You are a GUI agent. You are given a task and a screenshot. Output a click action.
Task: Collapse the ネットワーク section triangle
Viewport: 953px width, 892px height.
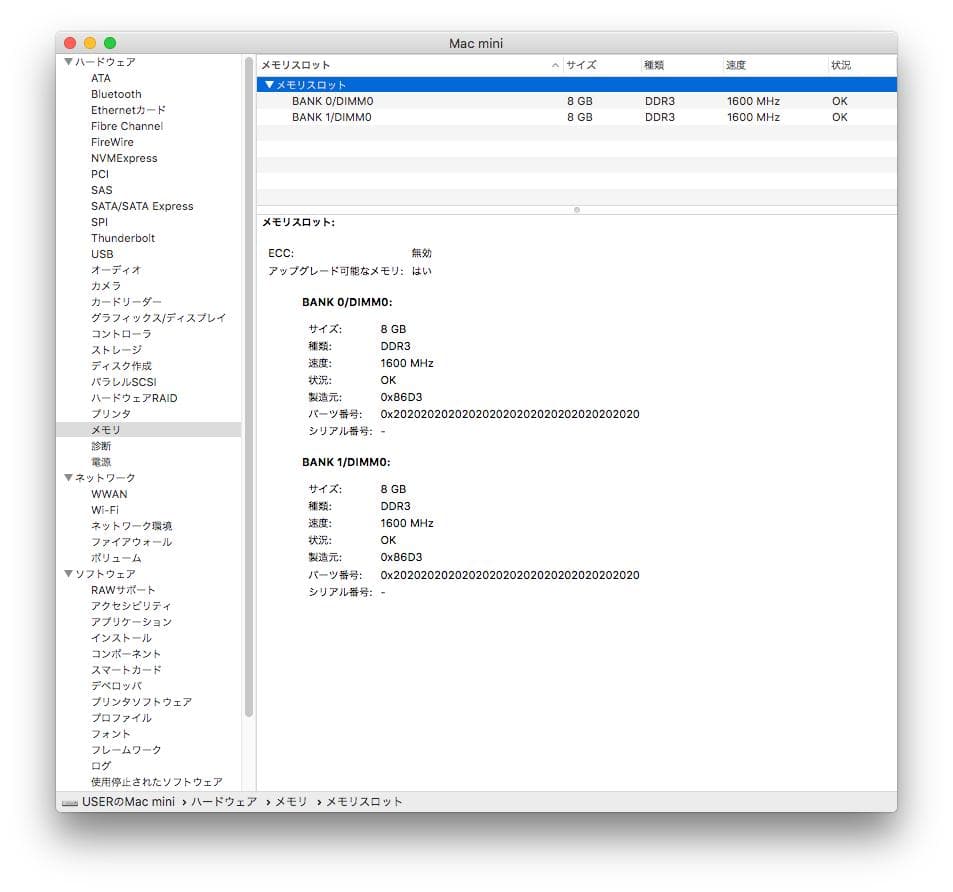pos(69,478)
